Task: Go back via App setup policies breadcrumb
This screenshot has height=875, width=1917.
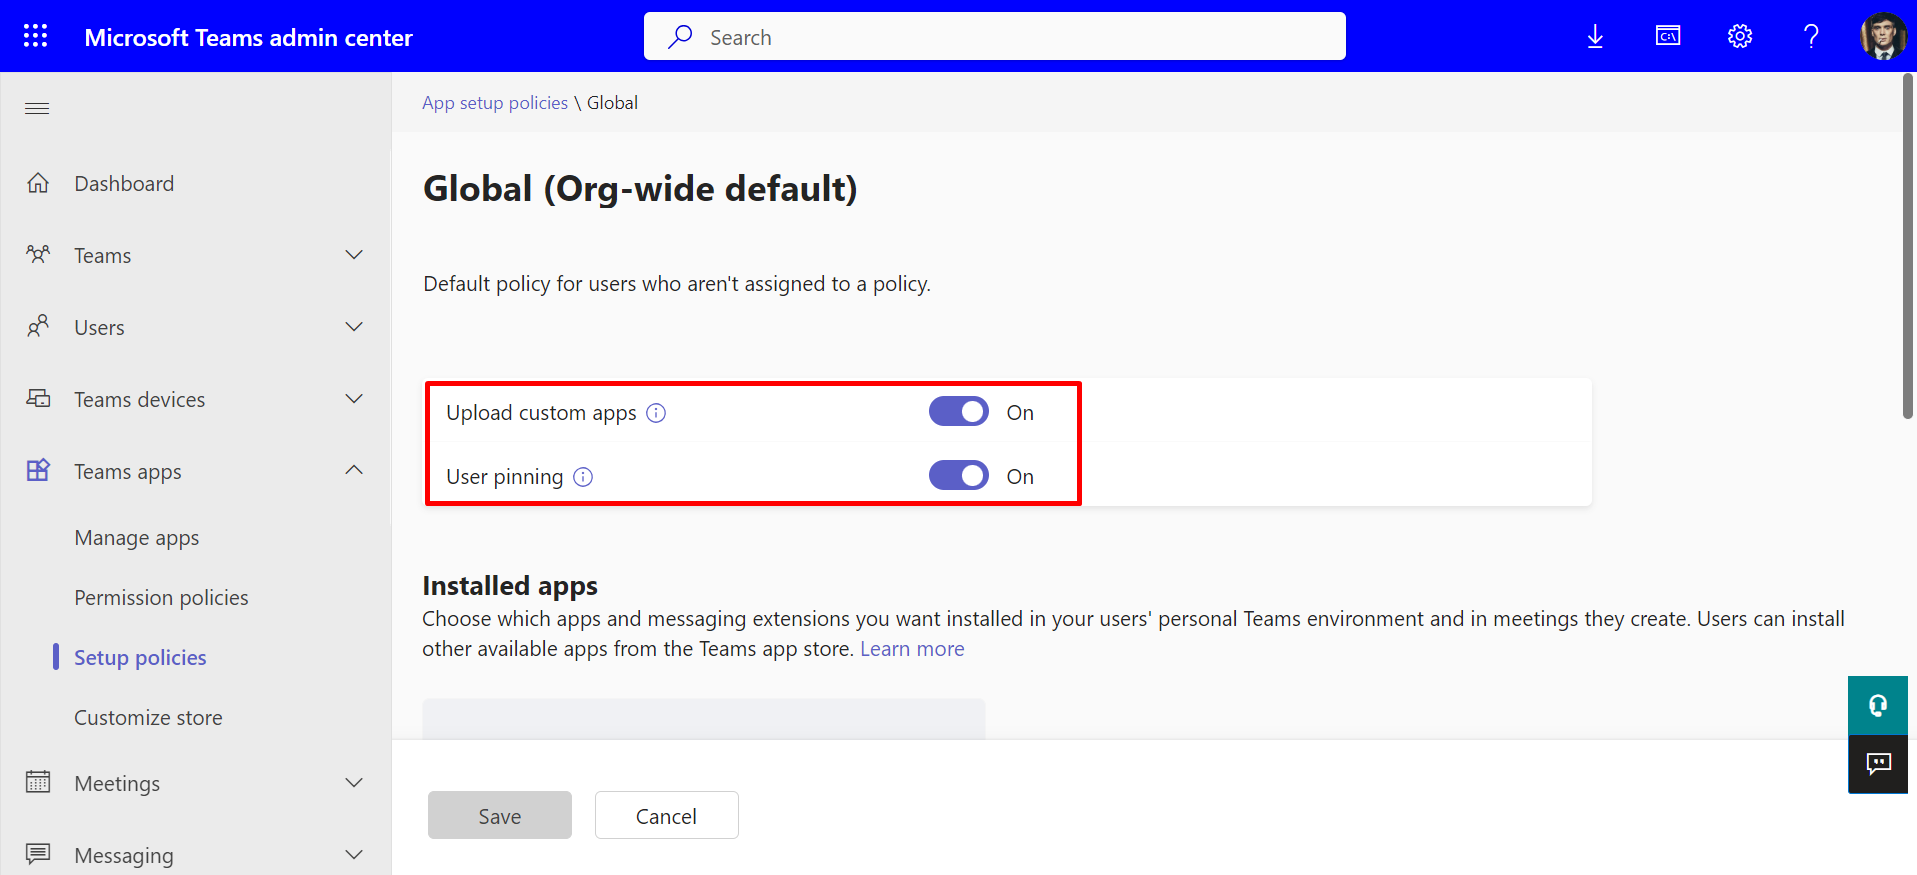Action: click(495, 103)
